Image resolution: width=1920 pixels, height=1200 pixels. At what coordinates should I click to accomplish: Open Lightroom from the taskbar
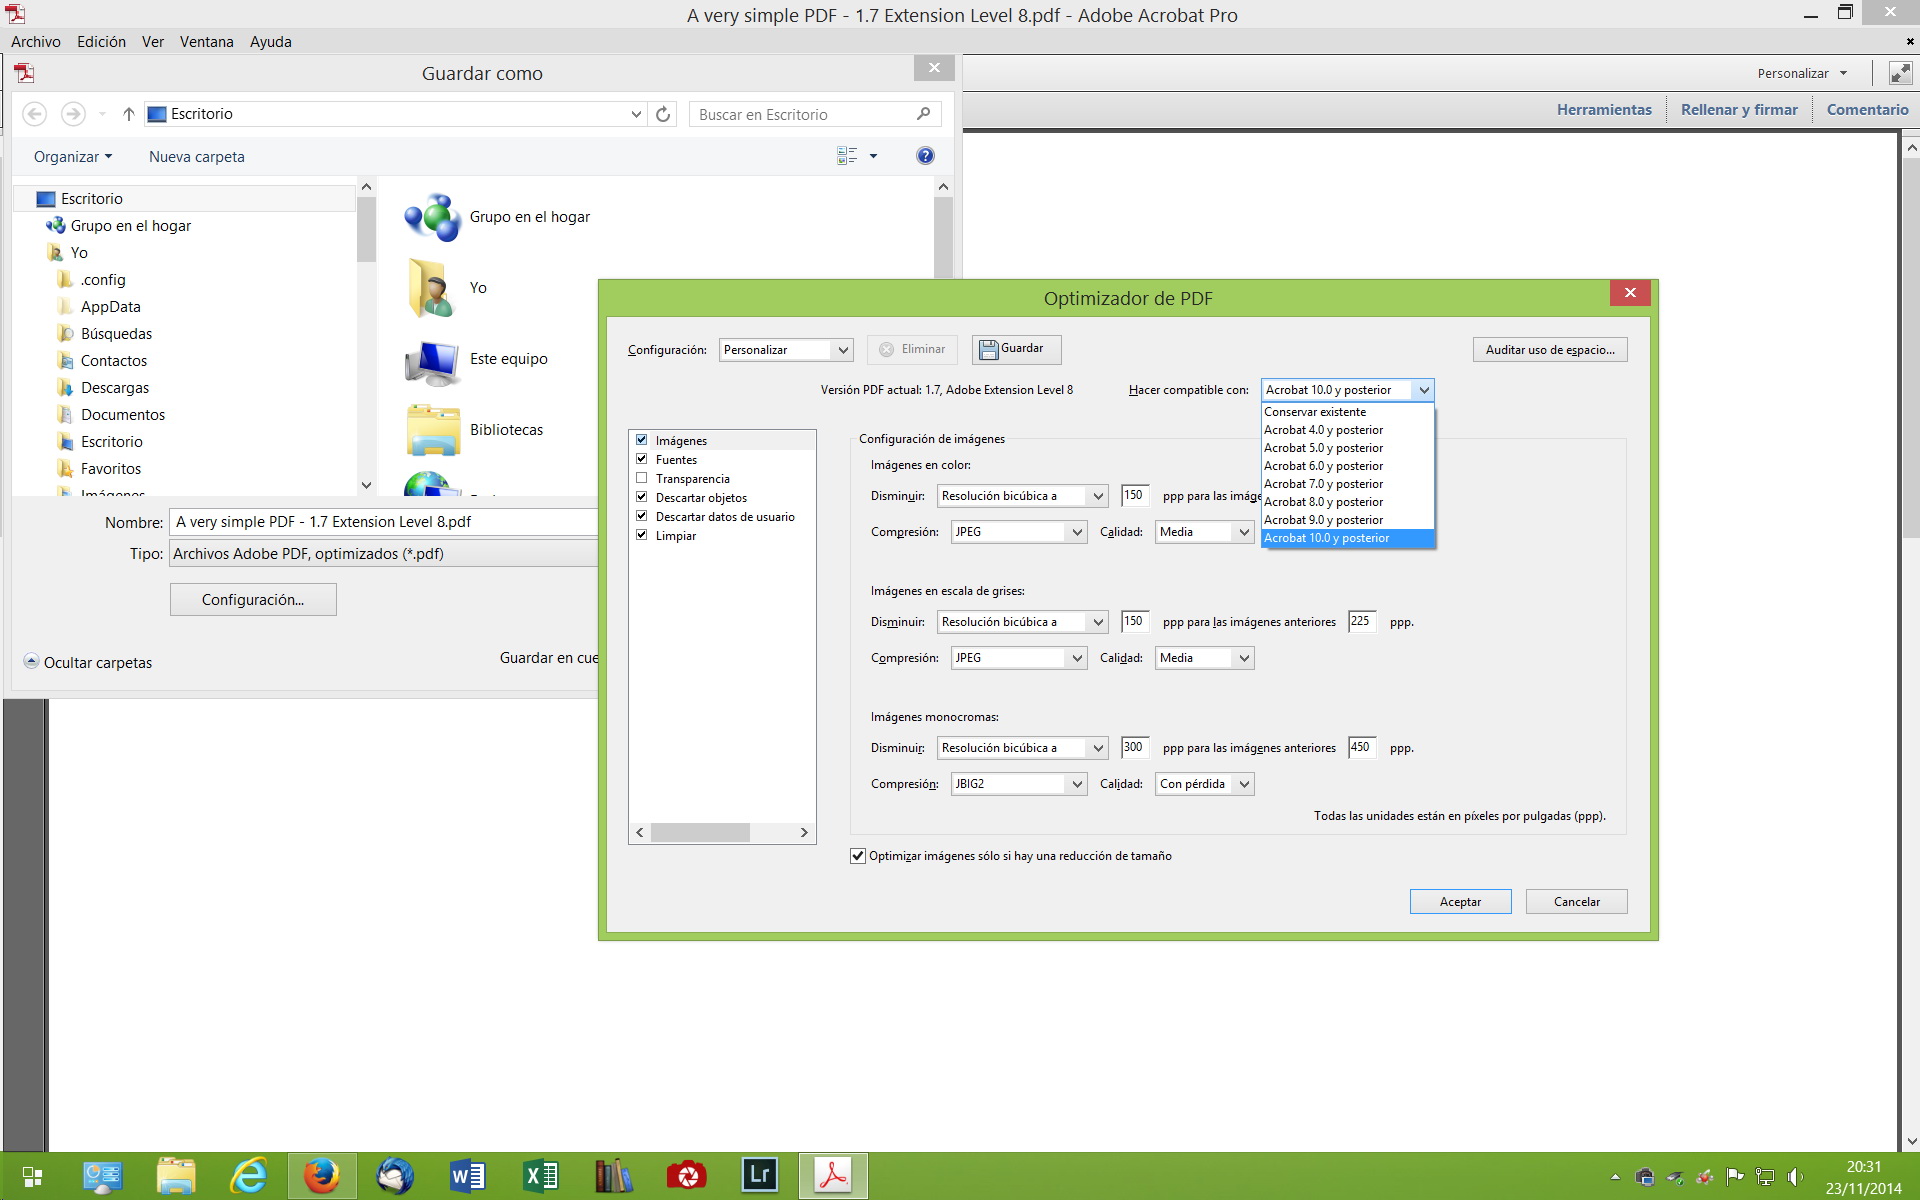(x=760, y=1176)
